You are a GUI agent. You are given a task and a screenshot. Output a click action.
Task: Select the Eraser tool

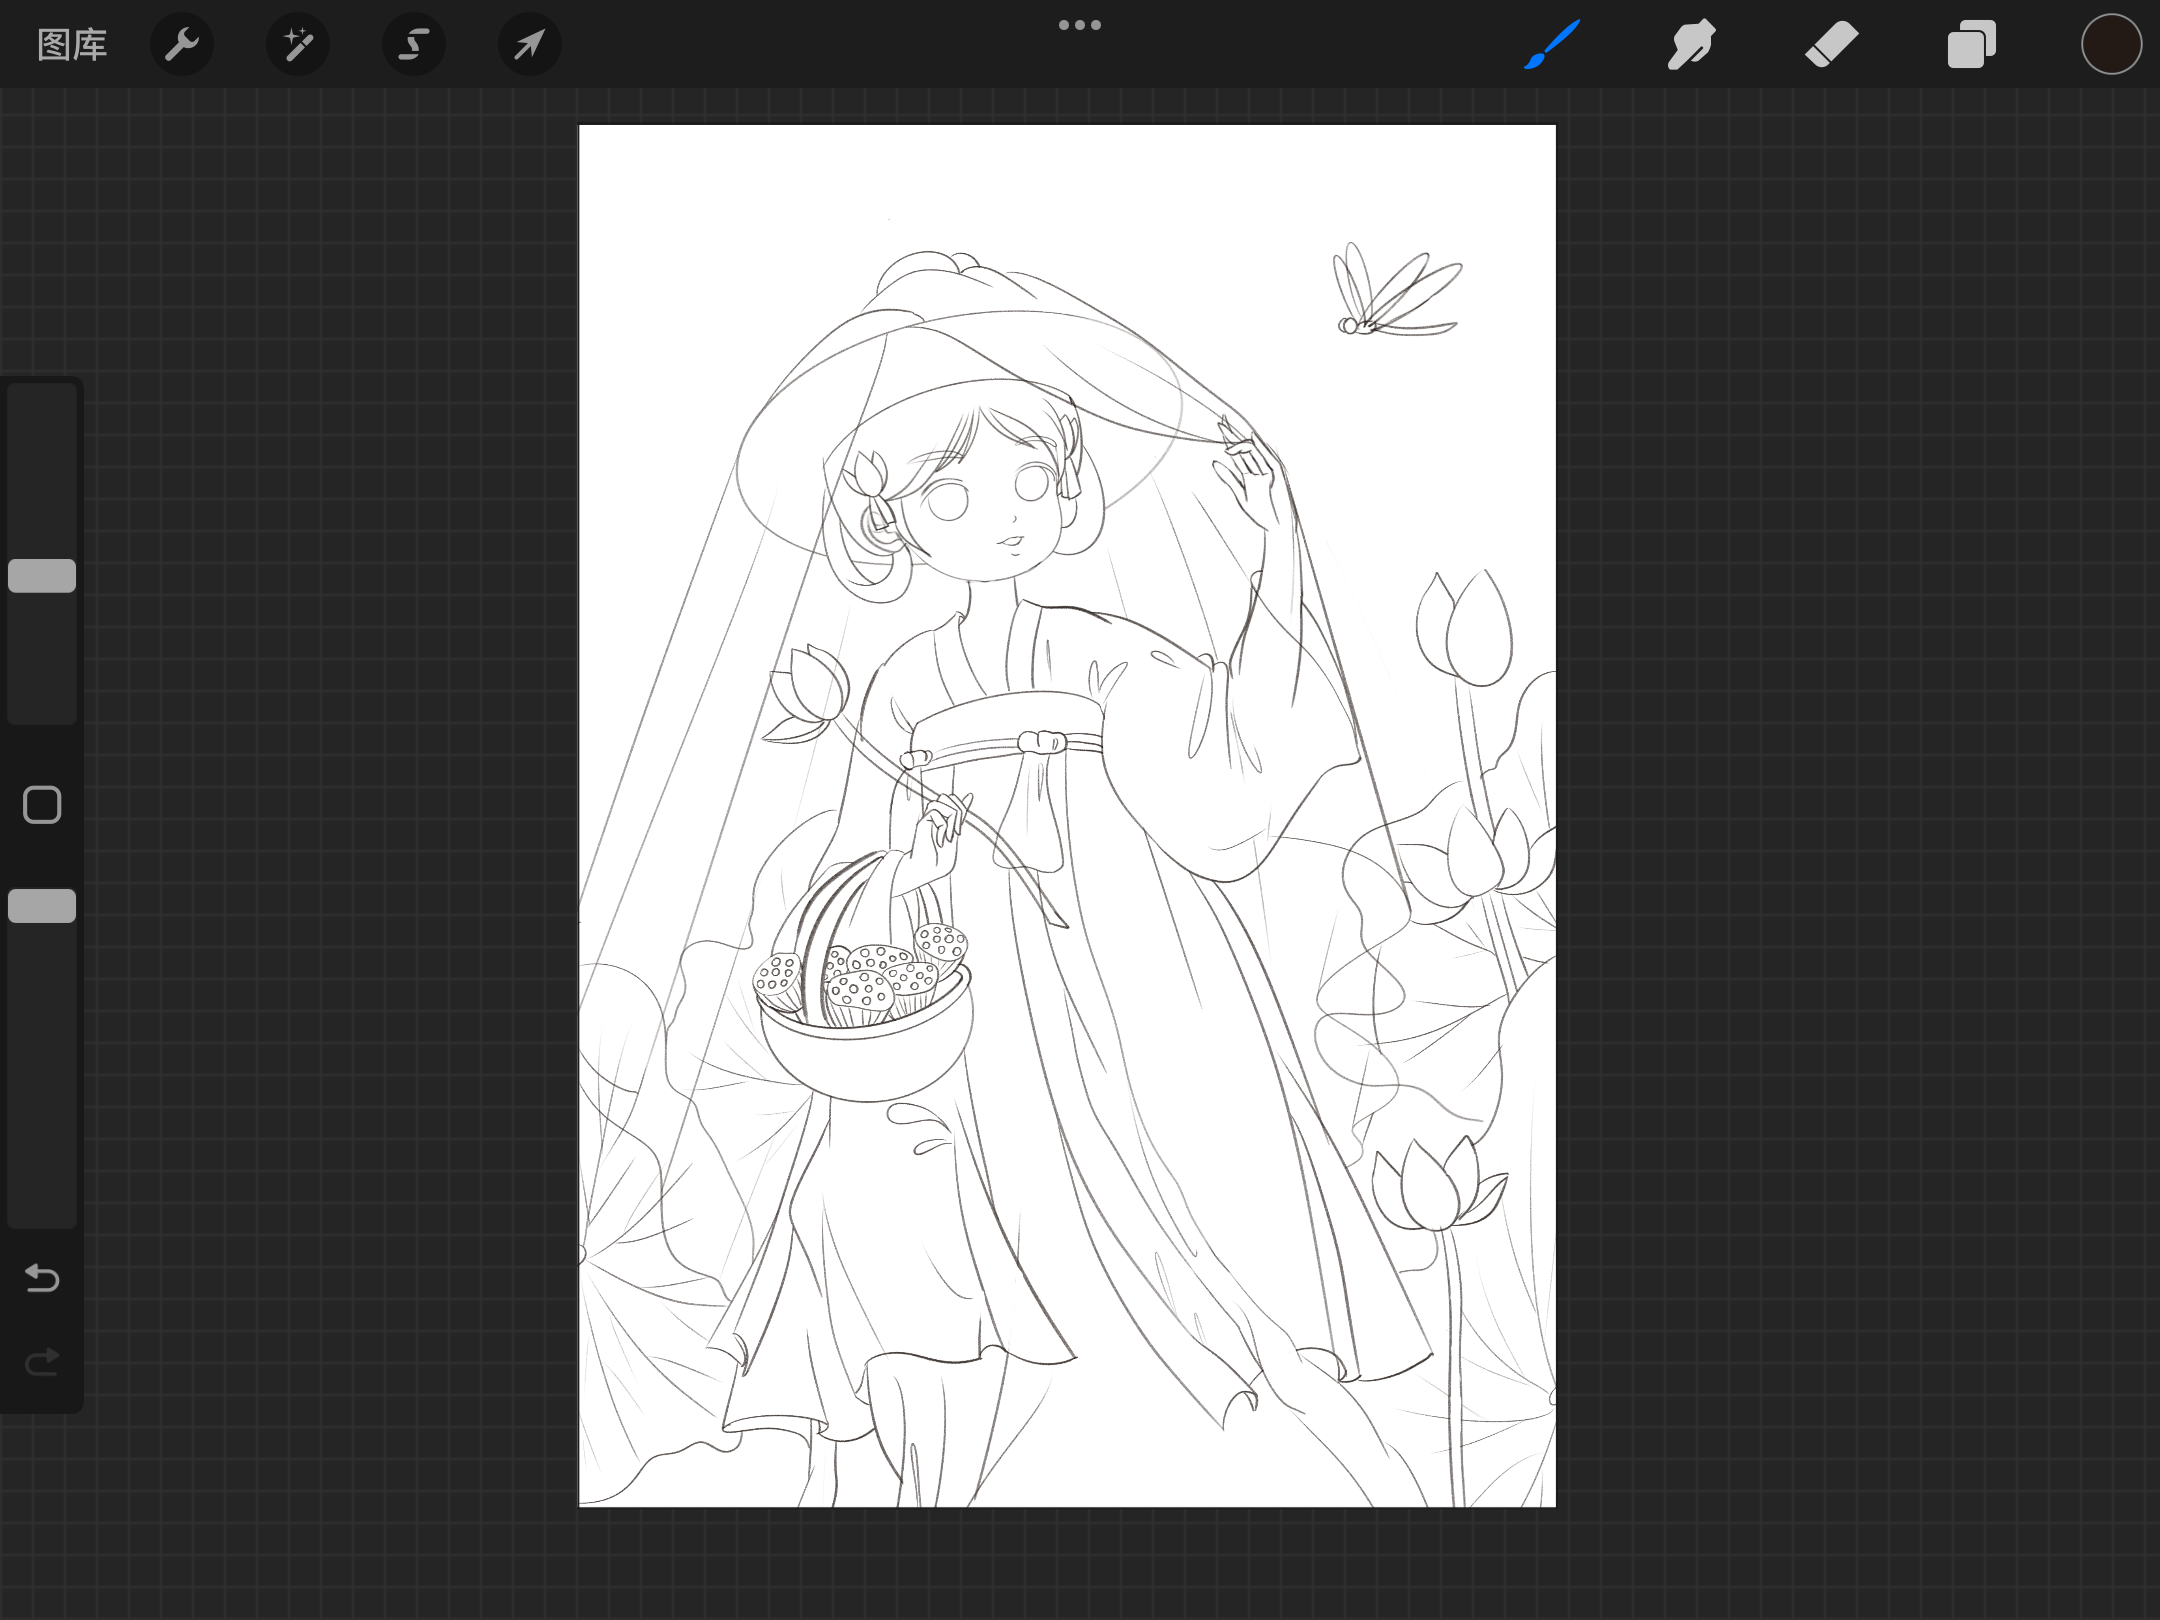coord(1832,45)
